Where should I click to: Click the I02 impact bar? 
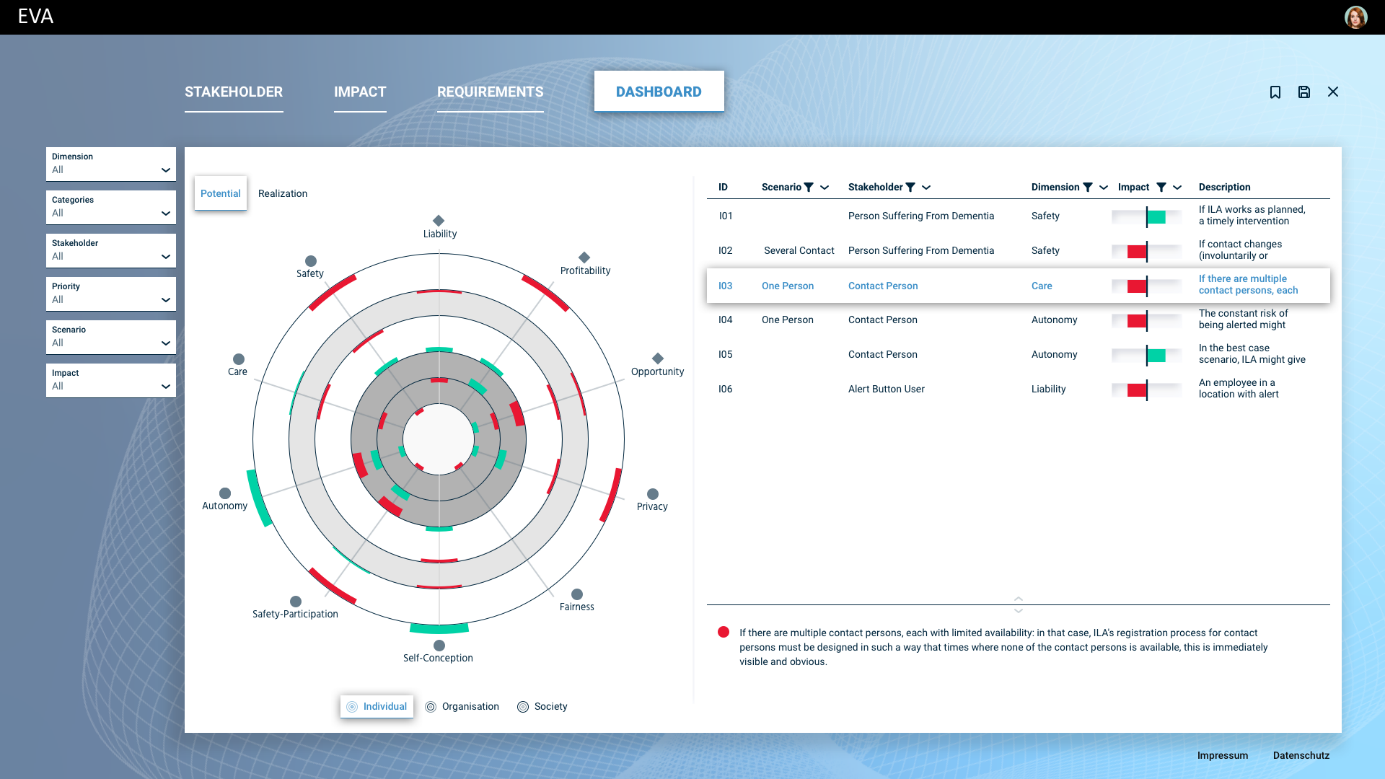[1147, 251]
